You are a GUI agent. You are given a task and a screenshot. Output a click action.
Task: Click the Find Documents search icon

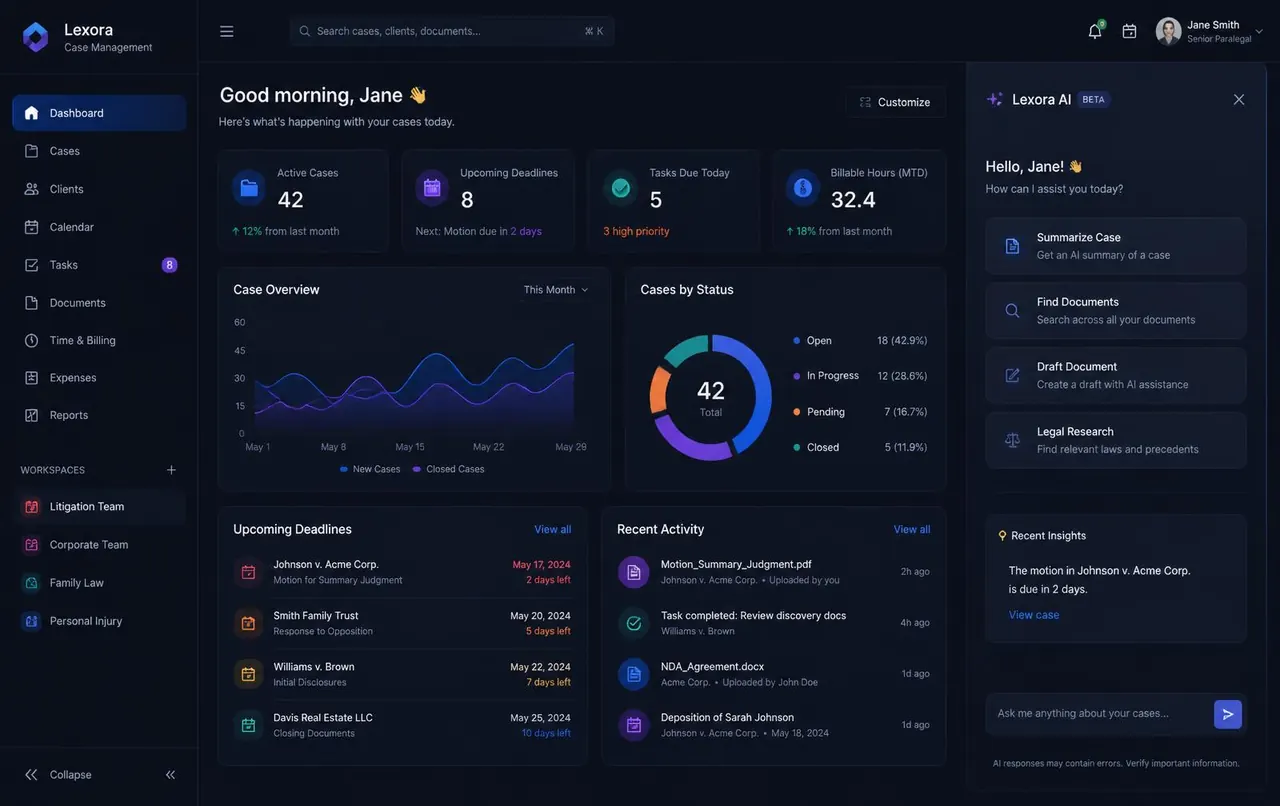click(x=1012, y=311)
